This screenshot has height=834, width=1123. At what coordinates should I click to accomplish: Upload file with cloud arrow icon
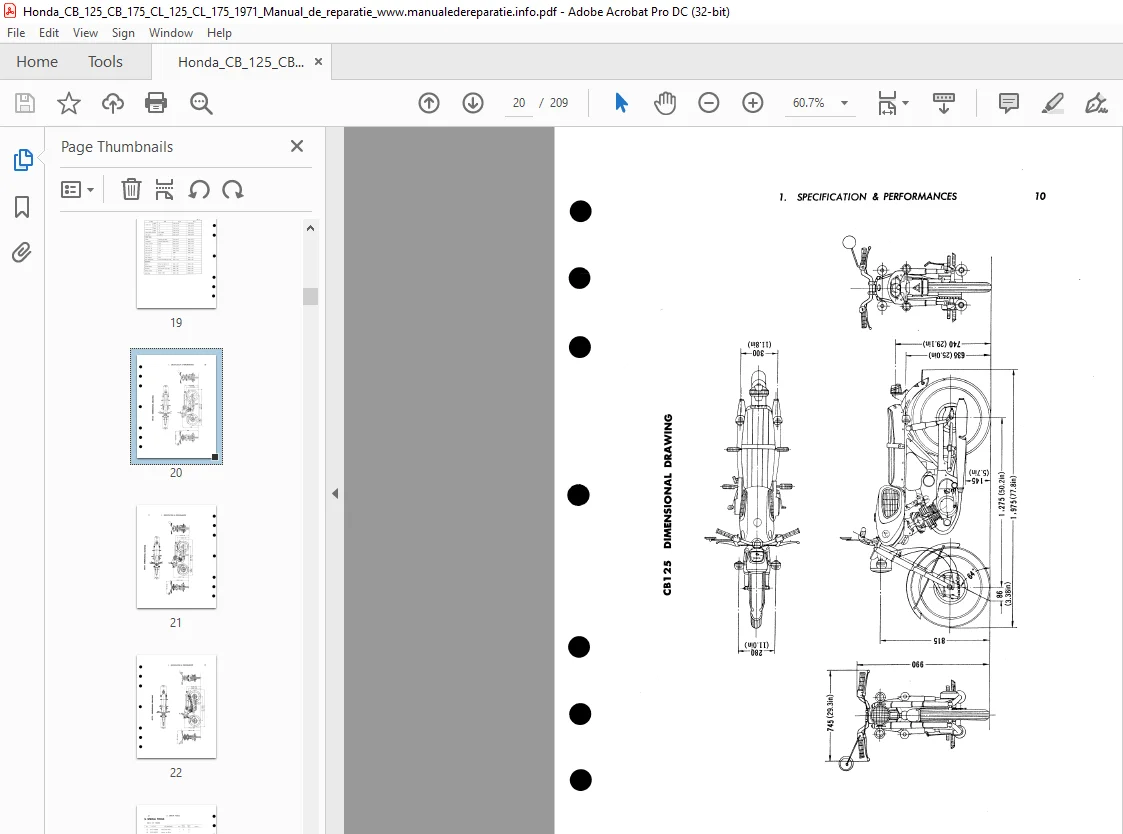click(x=112, y=103)
